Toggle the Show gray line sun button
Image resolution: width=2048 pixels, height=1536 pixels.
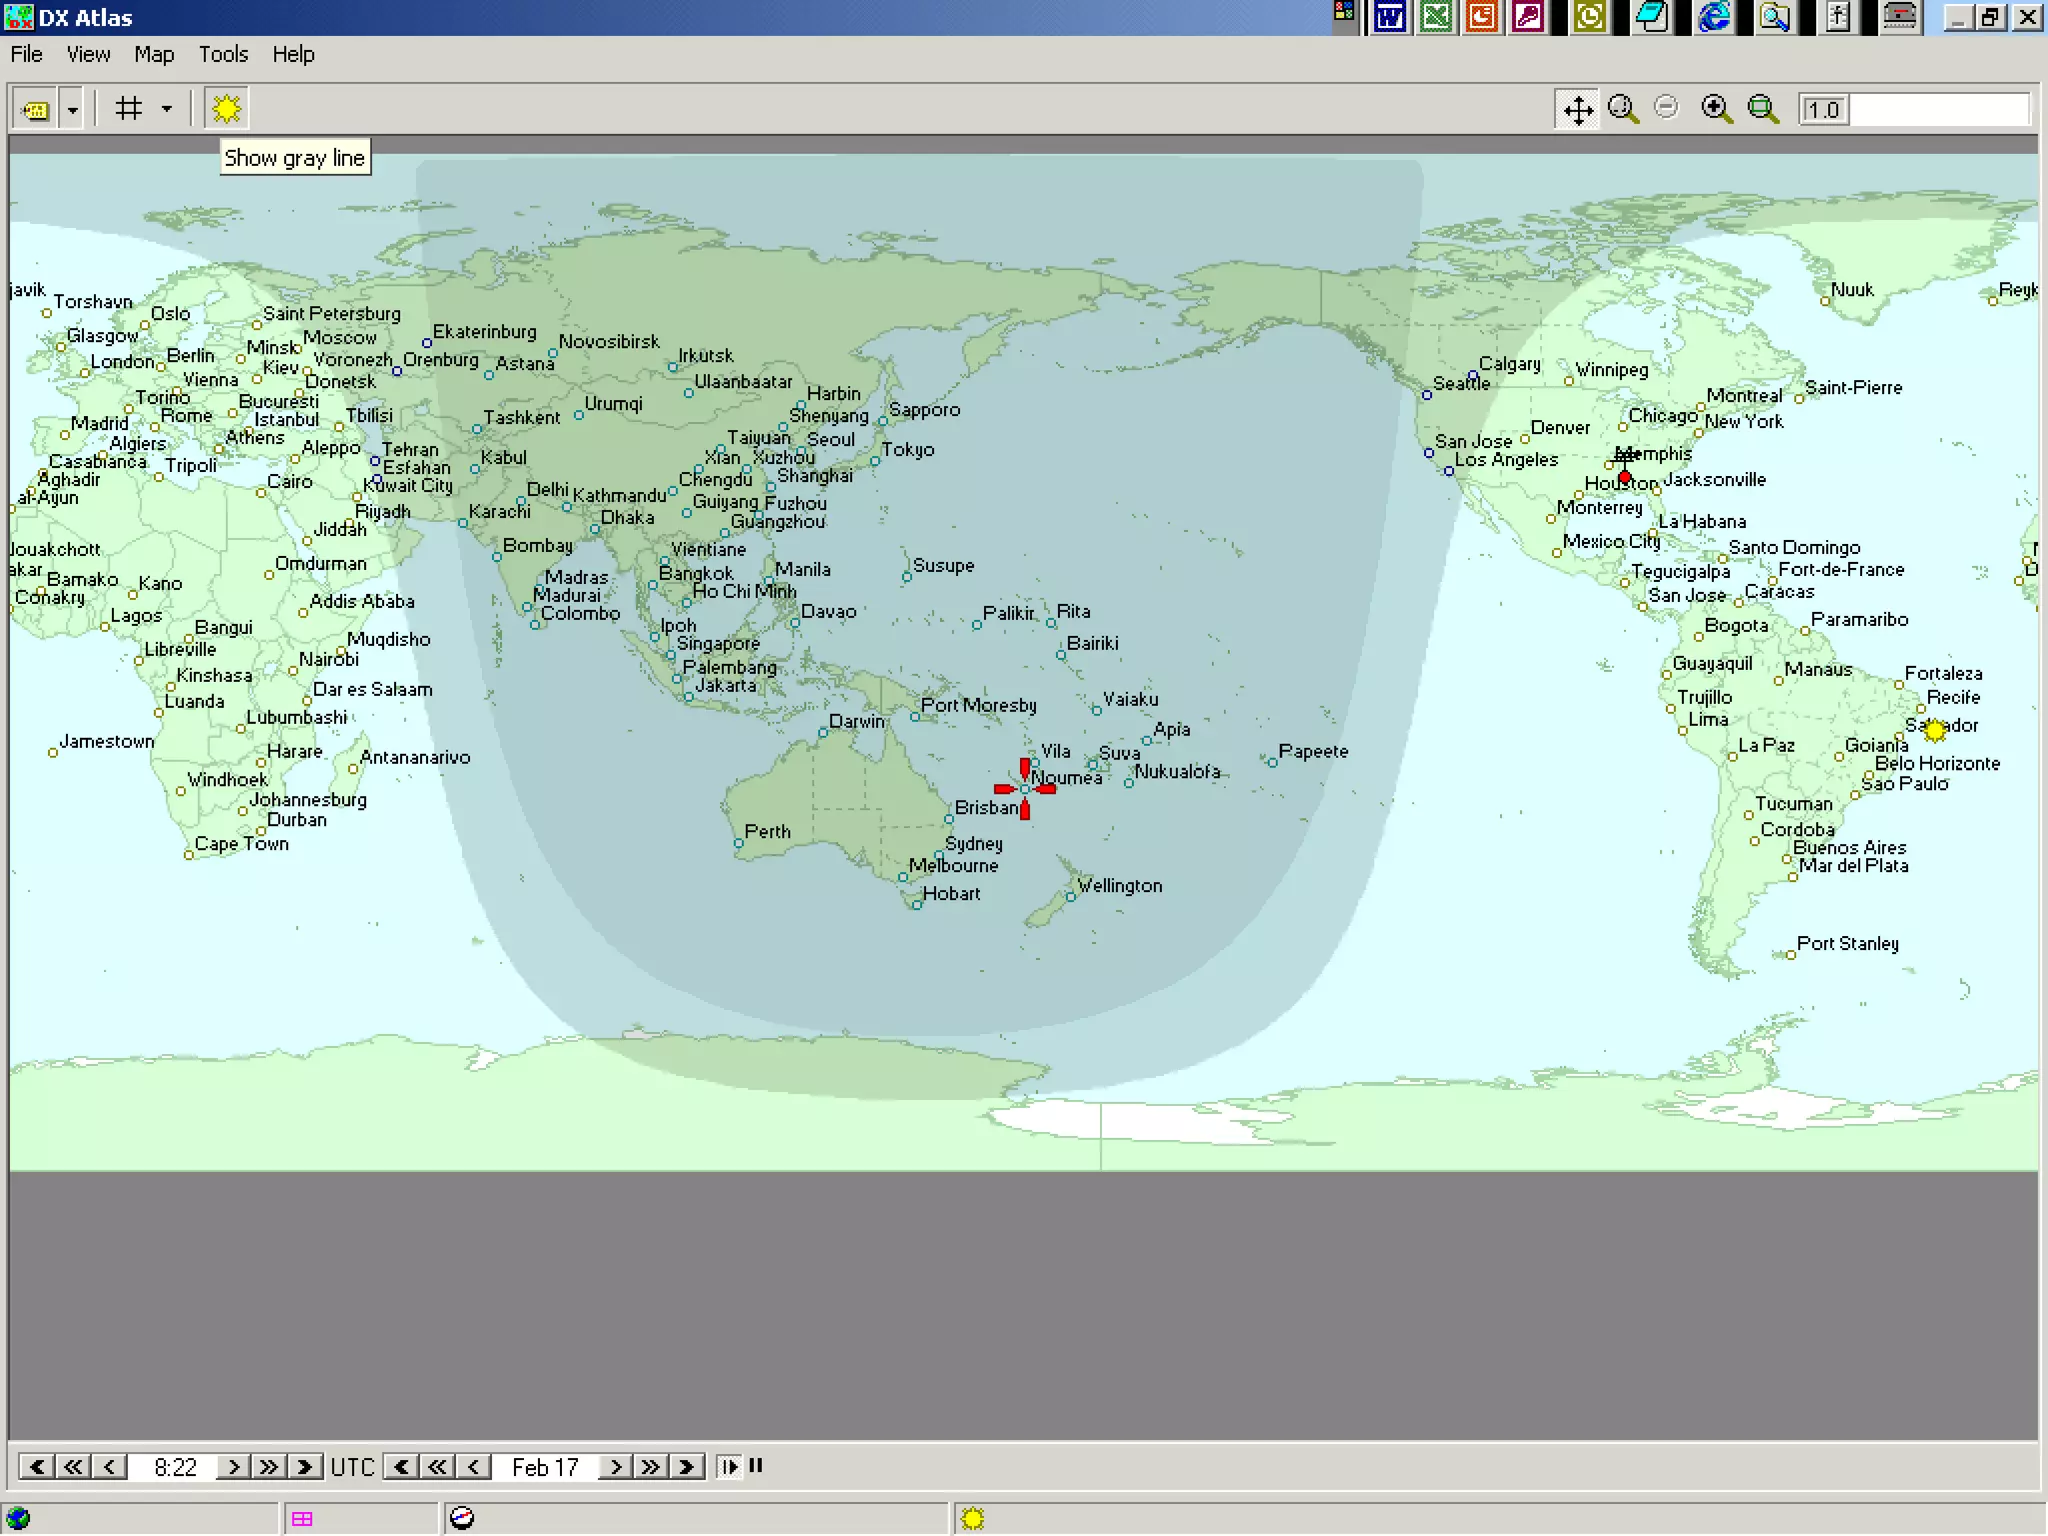tap(227, 109)
